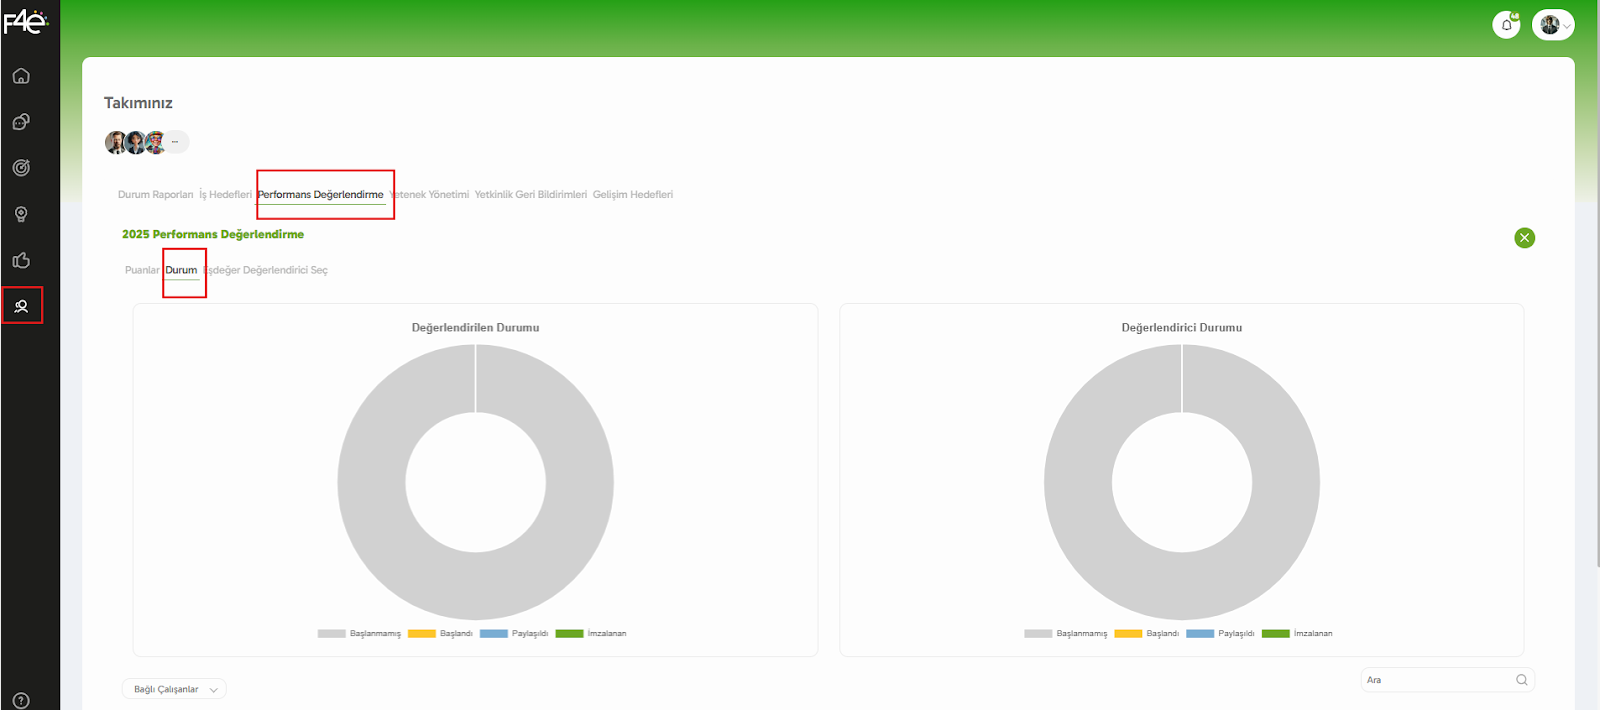Click the F4e logo in sidebar

[25, 21]
